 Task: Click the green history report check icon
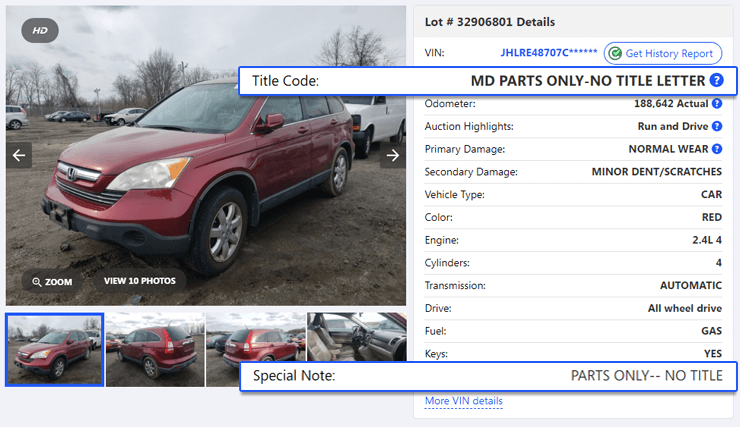[x=615, y=53]
